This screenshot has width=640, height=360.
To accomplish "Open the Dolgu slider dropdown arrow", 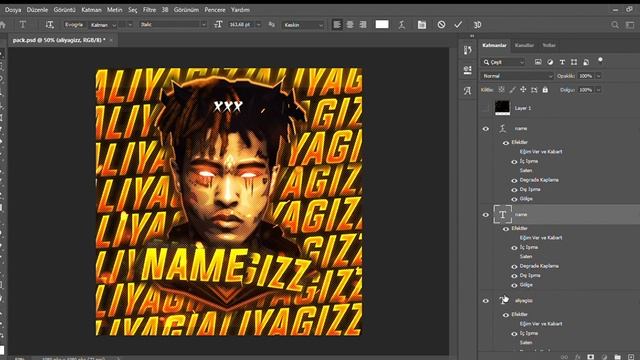I will (598, 90).
